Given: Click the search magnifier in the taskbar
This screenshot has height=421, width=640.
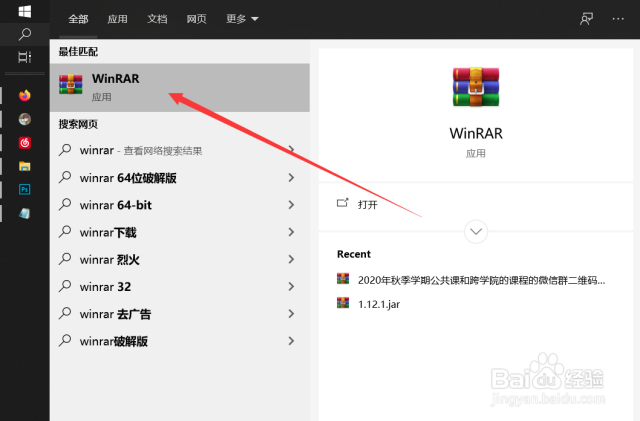Looking at the screenshot, I should 24,34.
